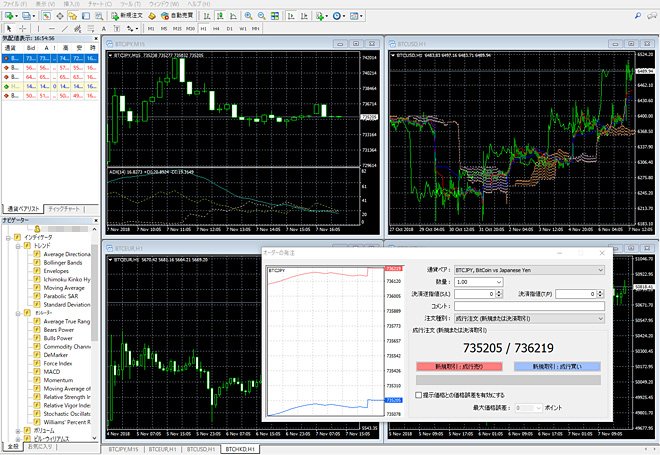This screenshot has width=660, height=455.
Task: Collapse the トレンド tree node
Action: pyautogui.click(x=18, y=246)
